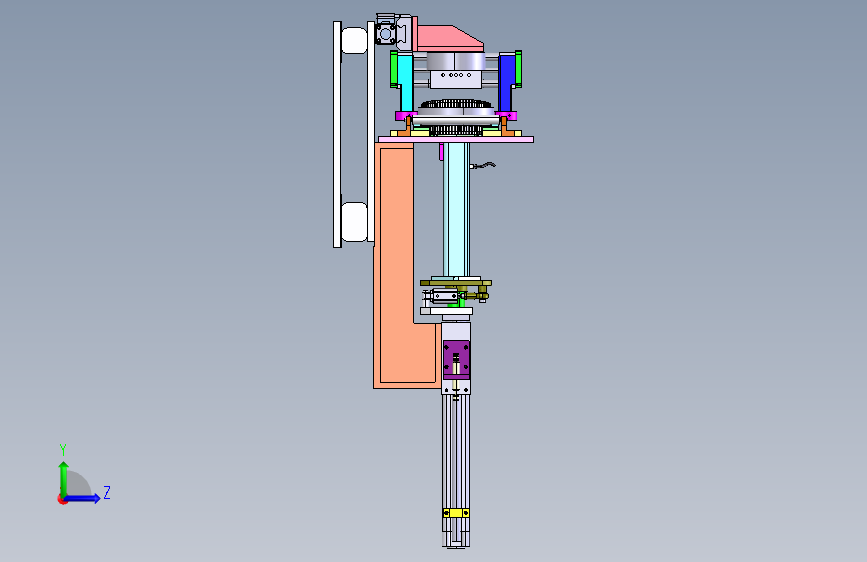Select the light cyan vertical column
Screen dimensions: 867x562
point(456,209)
